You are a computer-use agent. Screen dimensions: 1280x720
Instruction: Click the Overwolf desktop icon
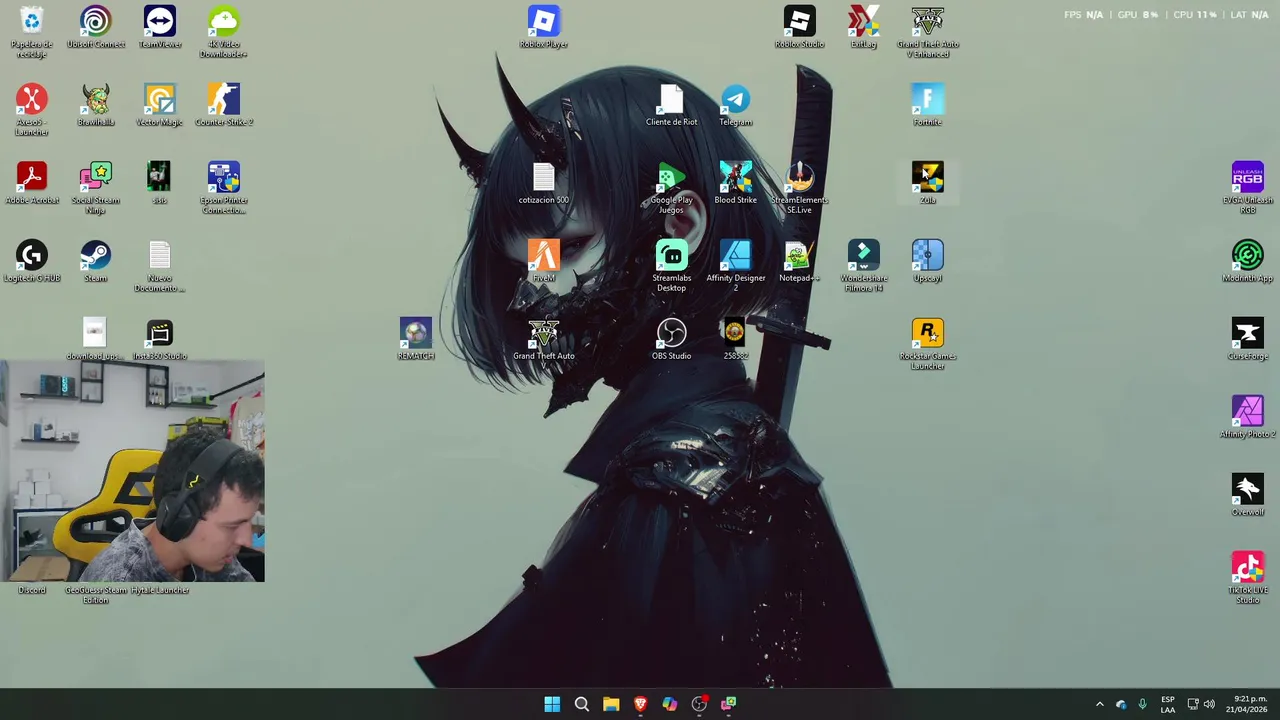(1248, 495)
